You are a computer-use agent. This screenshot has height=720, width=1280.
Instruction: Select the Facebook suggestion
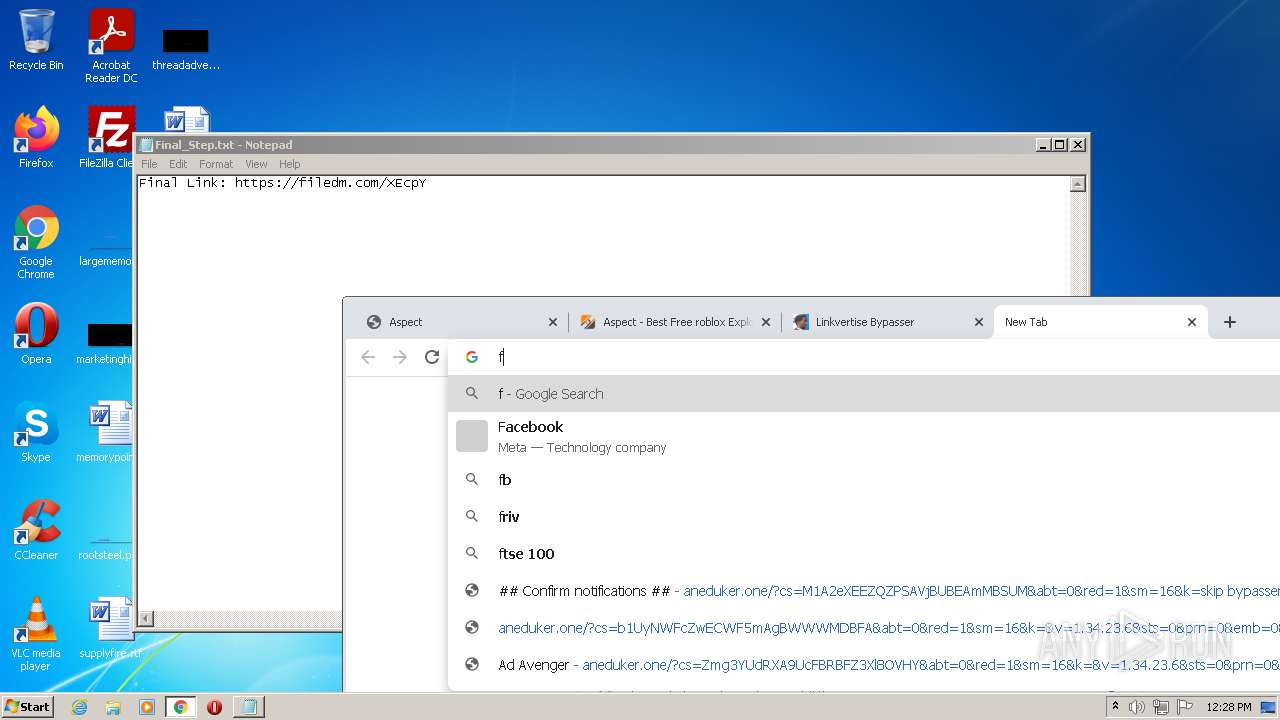point(864,436)
